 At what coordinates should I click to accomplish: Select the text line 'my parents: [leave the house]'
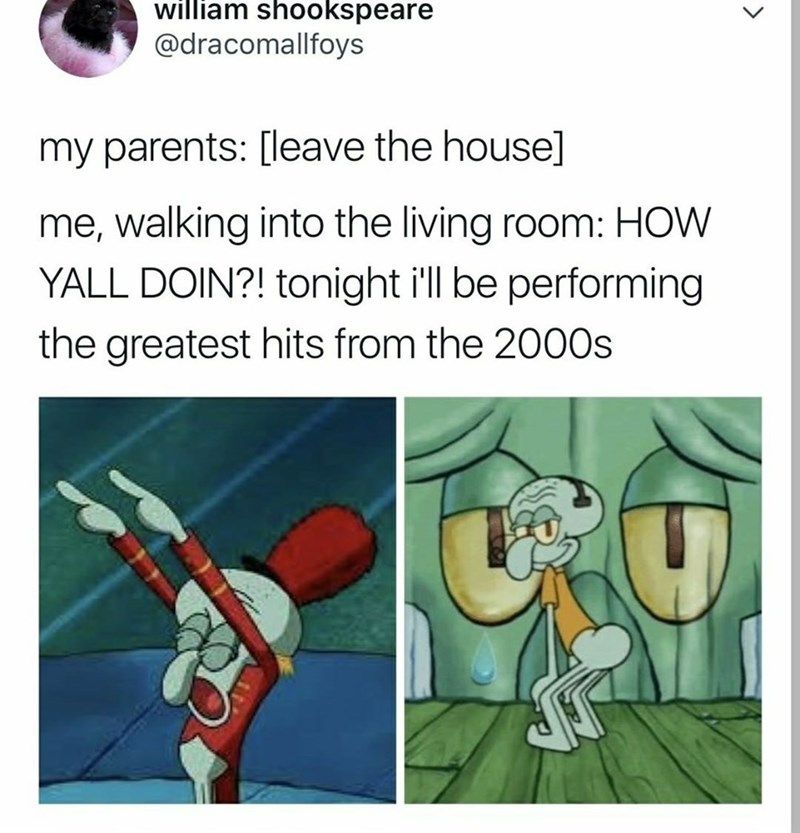301,149
